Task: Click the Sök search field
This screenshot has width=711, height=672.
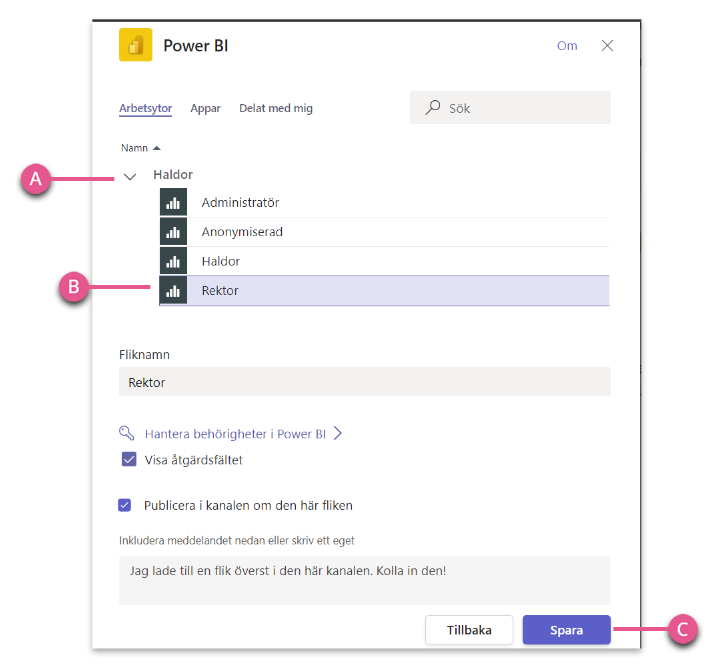Action: coord(510,107)
